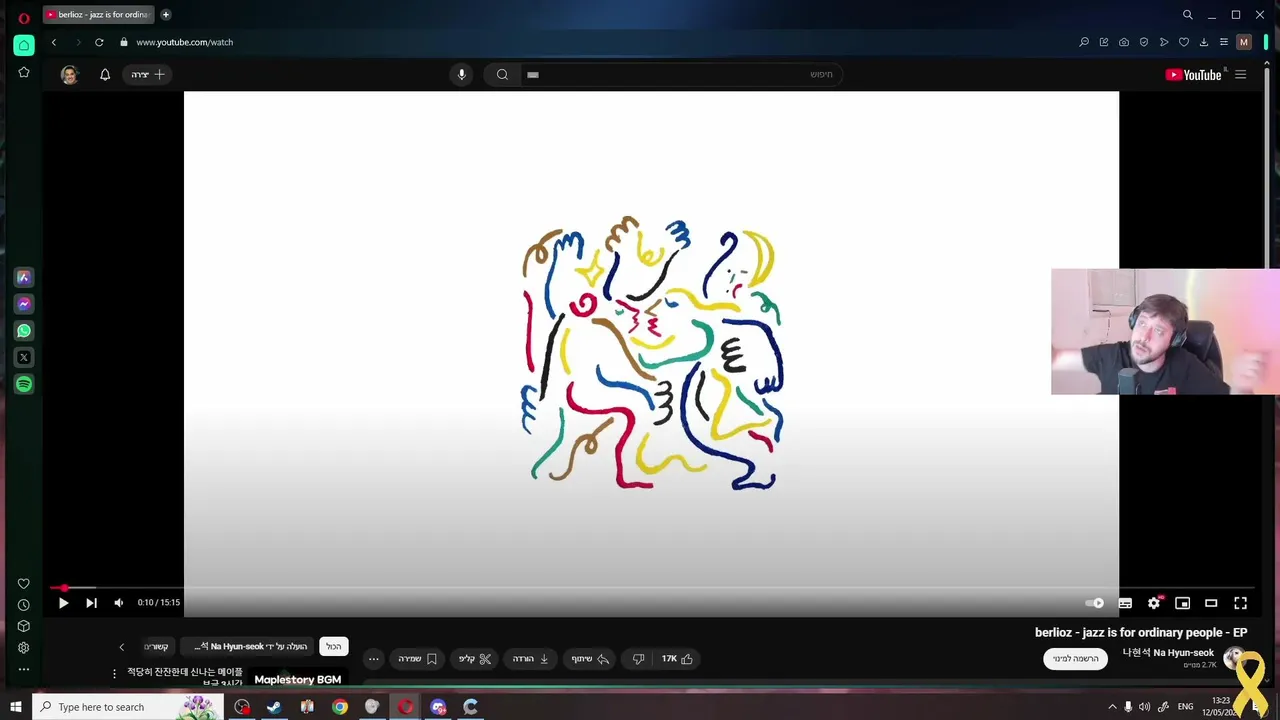The image size is (1280, 720).
Task: Open the ad blocker shield icon
Action: 1144,42
